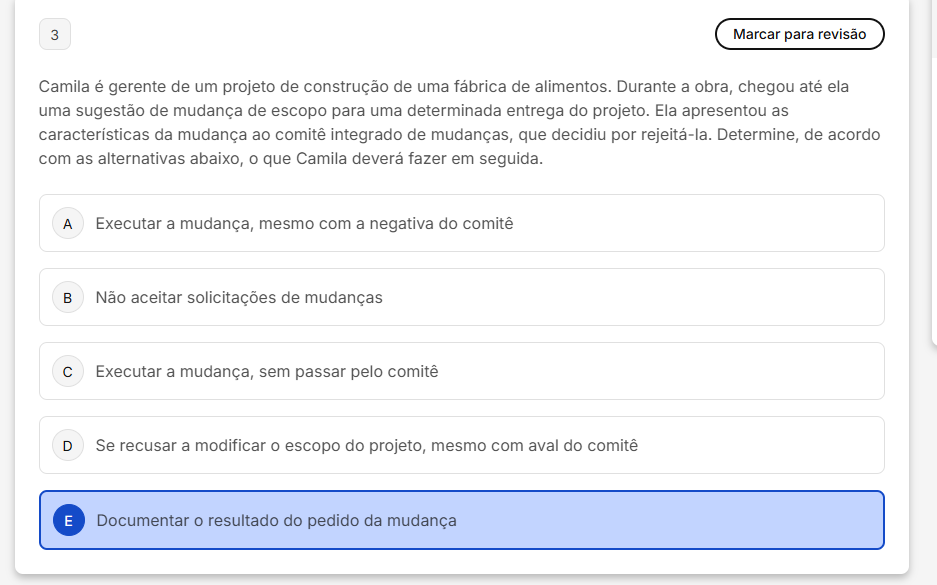Click the question number 3 badge
The image size is (937, 585).
(55, 35)
